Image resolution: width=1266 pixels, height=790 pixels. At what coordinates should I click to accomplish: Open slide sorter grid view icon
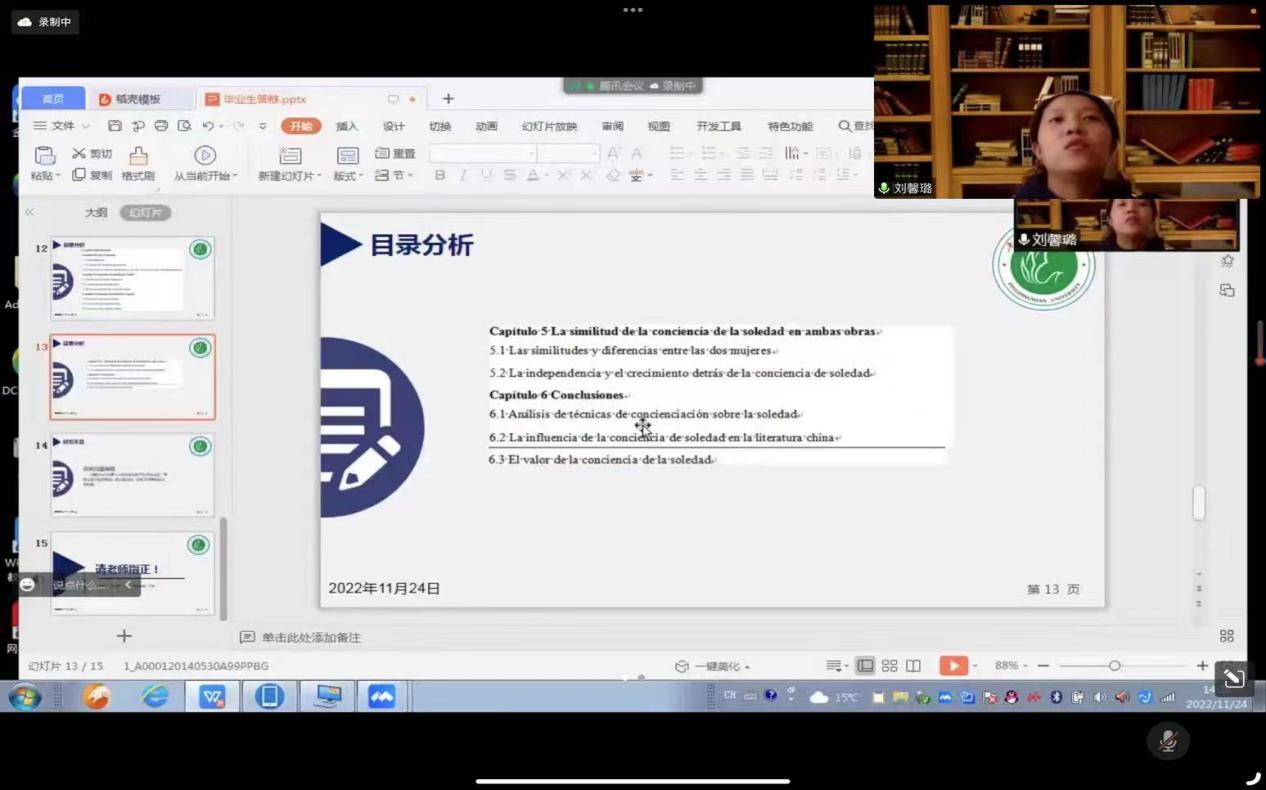point(889,666)
